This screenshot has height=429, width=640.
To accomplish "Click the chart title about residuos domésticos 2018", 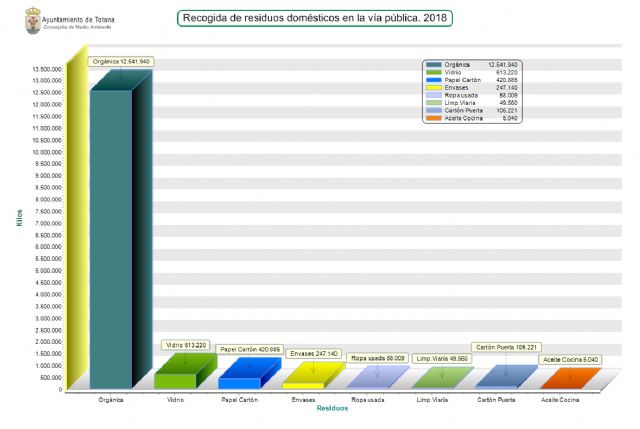I will (x=314, y=18).
